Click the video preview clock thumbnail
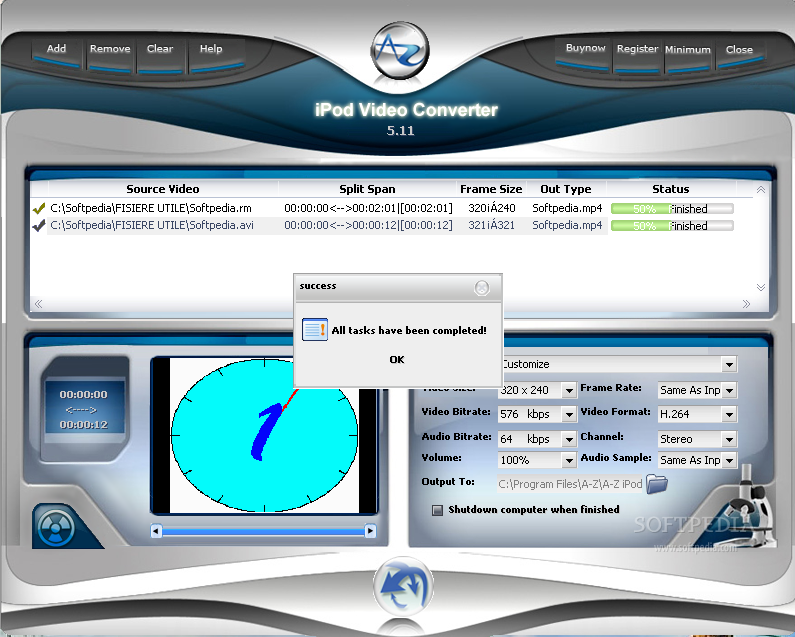The image size is (795, 637). [x=264, y=435]
